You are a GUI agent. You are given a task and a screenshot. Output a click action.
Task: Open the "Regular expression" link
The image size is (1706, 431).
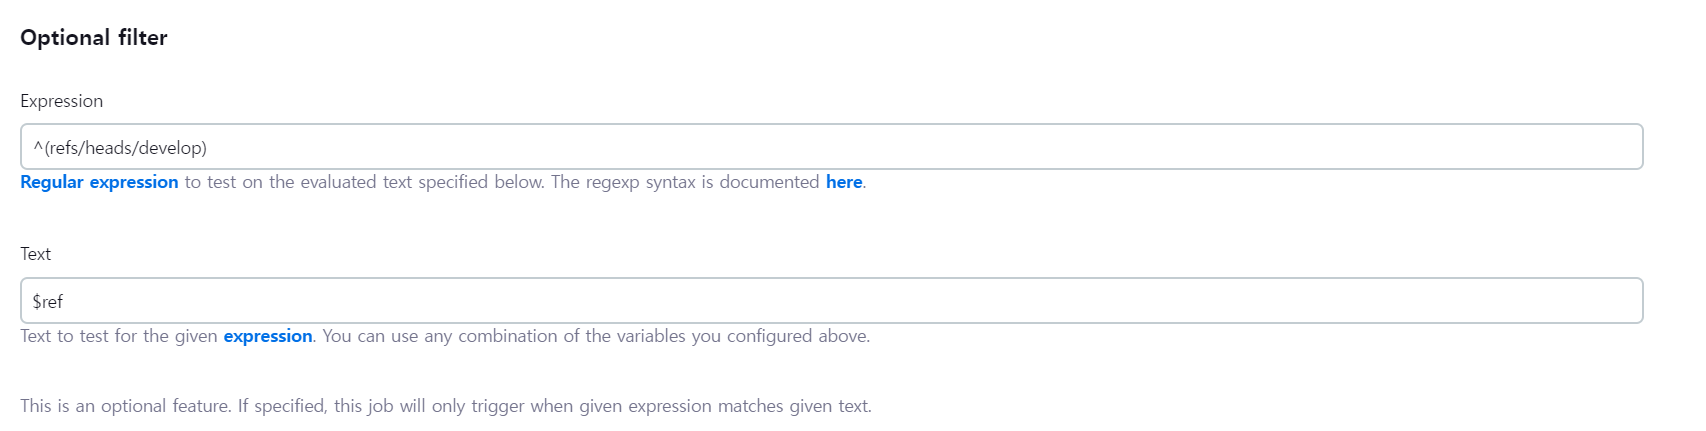pyautogui.click(x=99, y=182)
